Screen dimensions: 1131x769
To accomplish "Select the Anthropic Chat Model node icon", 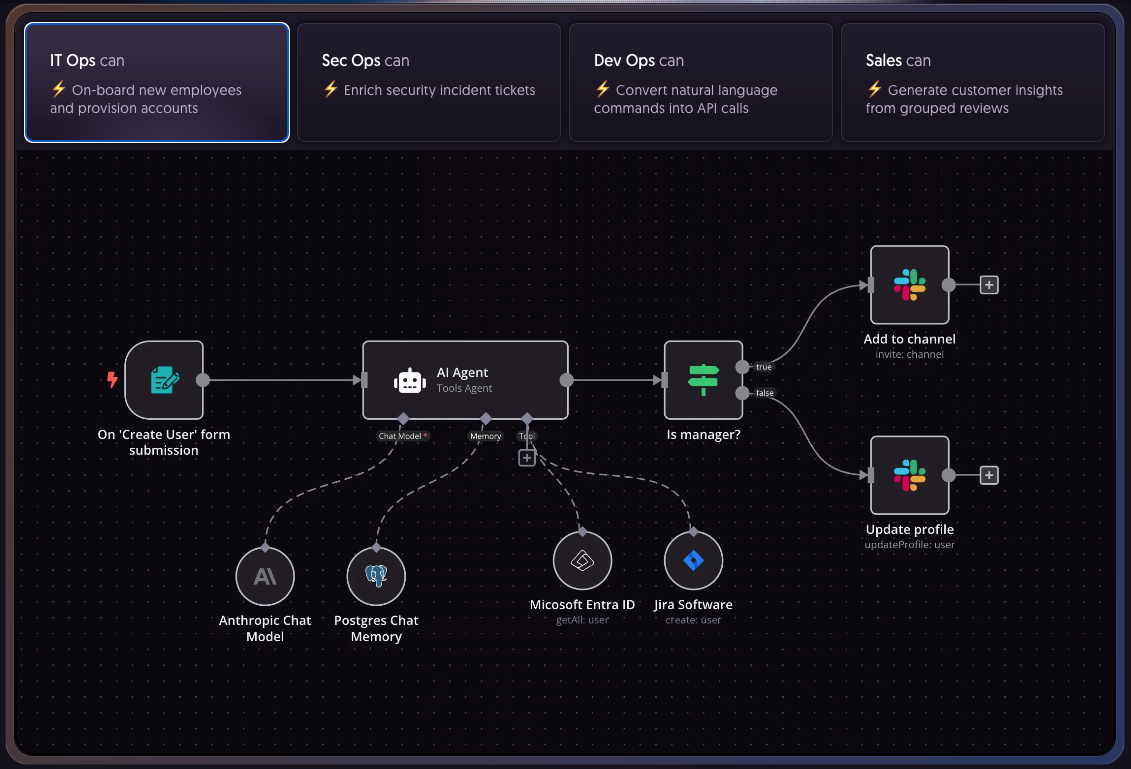I will click(264, 576).
